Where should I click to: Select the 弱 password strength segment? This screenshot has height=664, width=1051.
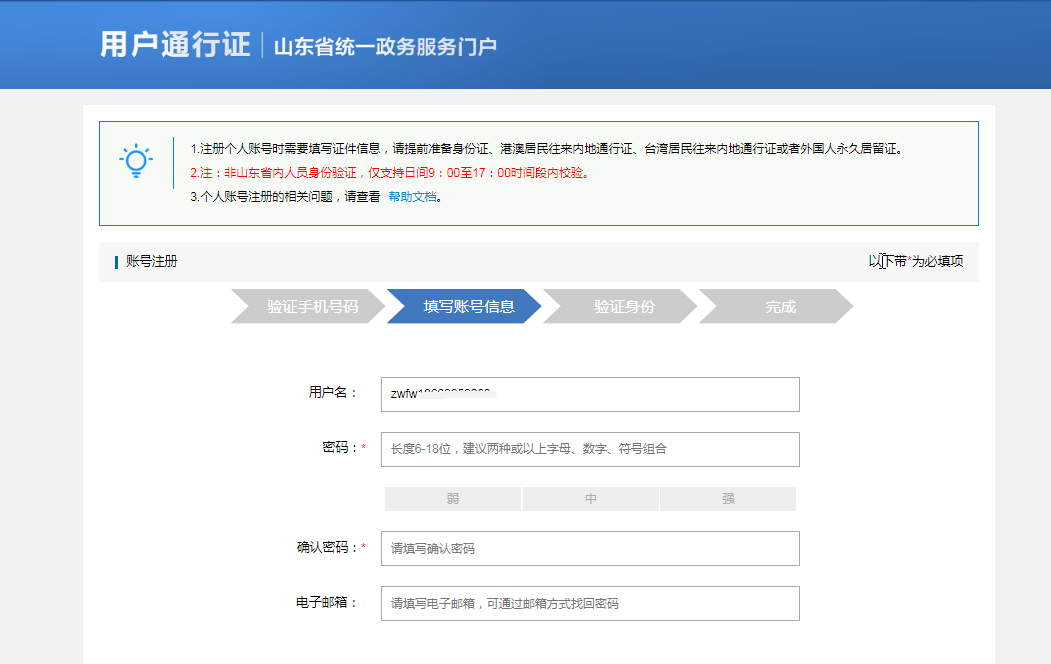click(x=452, y=498)
